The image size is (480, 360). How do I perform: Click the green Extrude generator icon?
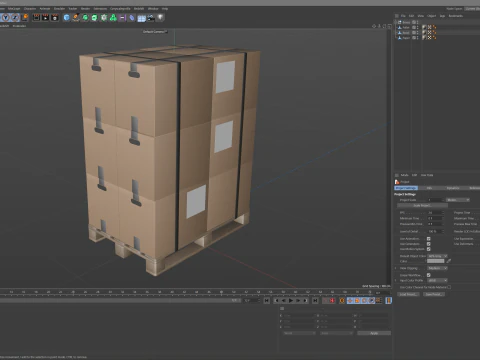95,17
